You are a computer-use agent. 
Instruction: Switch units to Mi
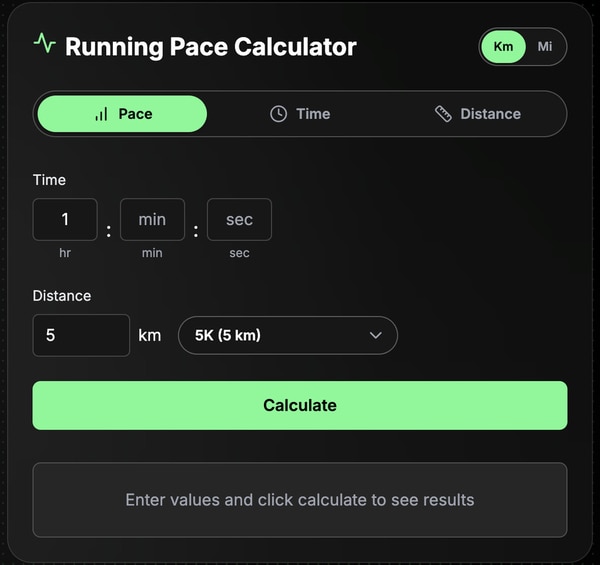point(545,47)
